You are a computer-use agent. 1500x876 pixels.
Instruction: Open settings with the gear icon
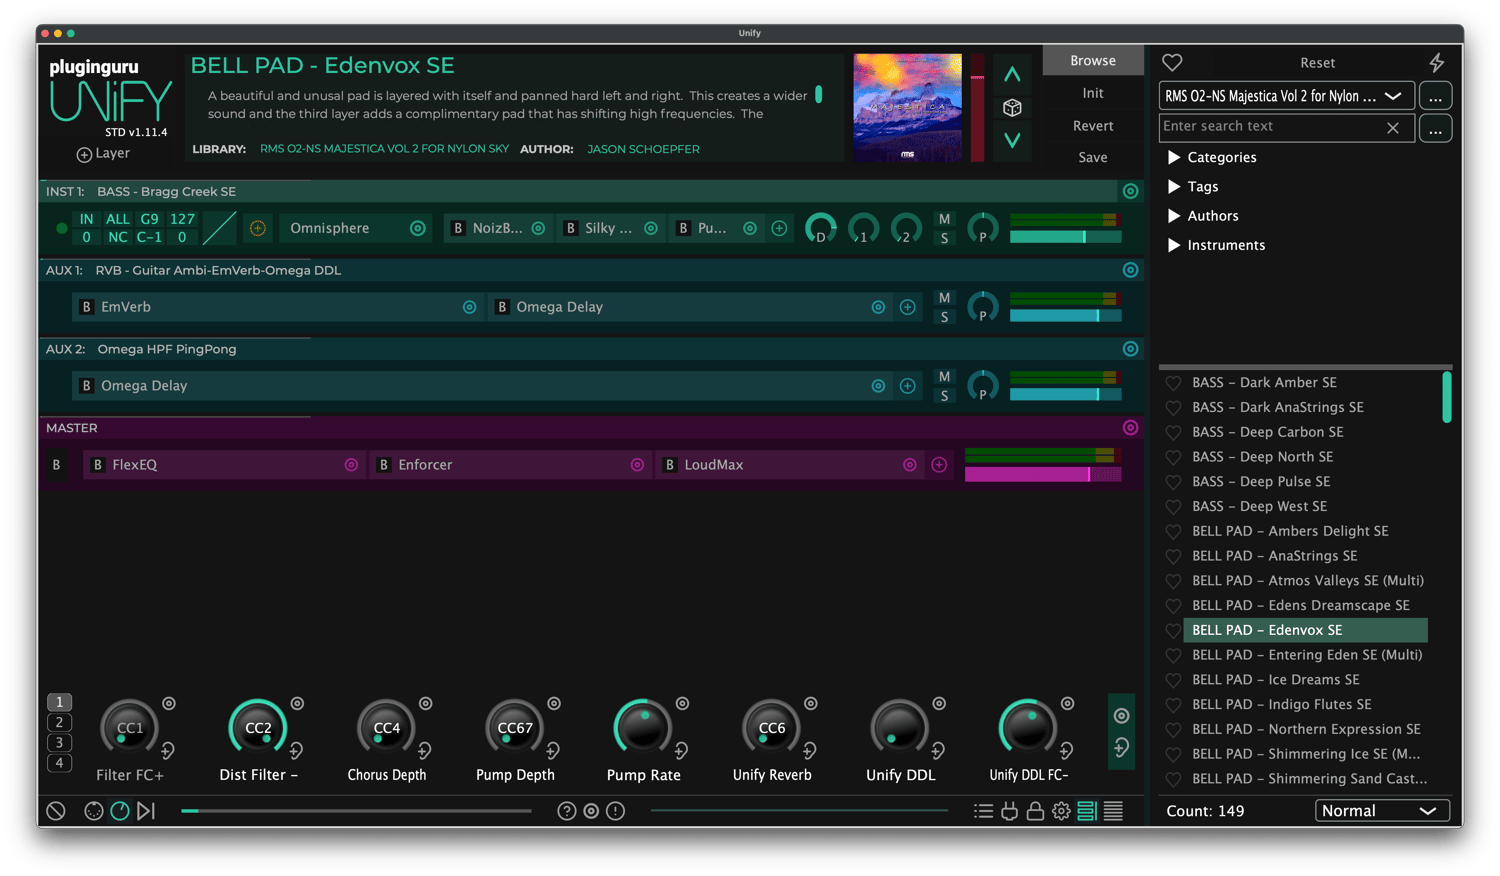click(1061, 811)
